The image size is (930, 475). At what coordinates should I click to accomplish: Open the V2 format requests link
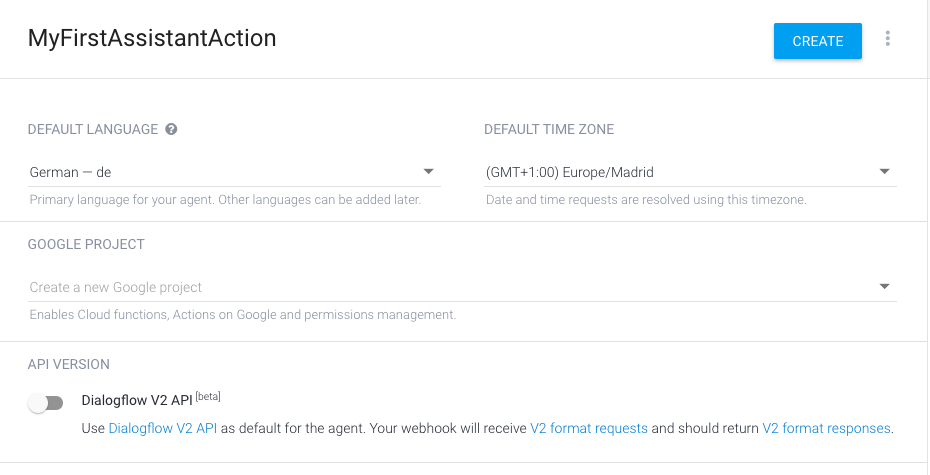pos(589,428)
